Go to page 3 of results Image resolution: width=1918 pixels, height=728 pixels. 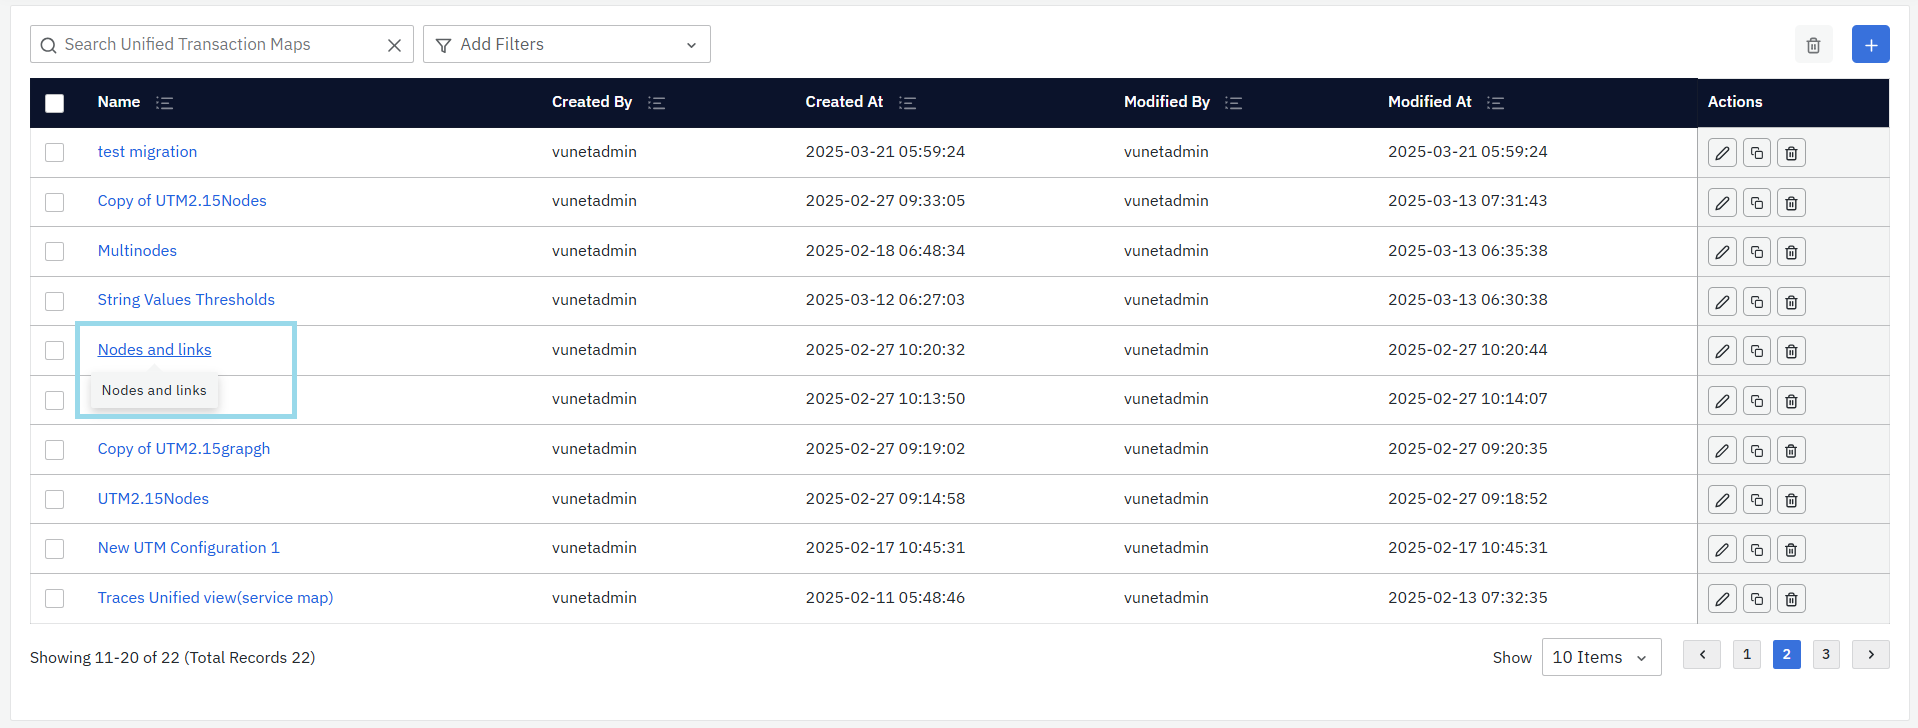[x=1825, y=654]
